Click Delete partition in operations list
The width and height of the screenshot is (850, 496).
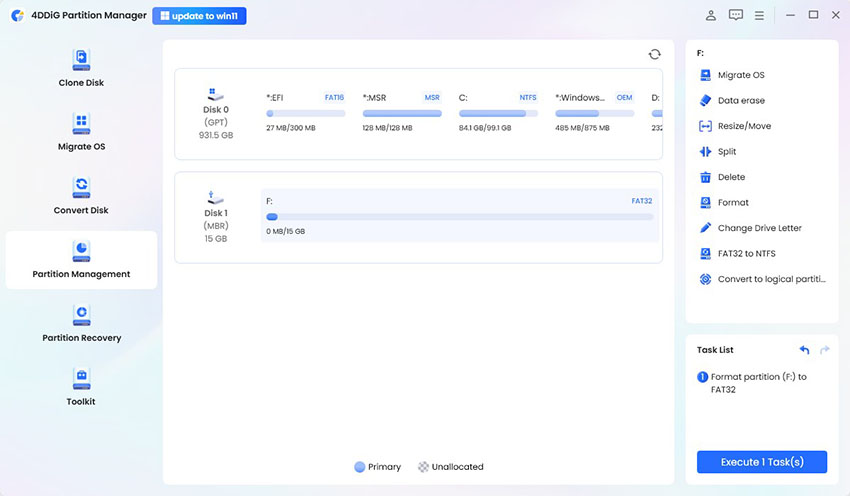coord(731,177)
